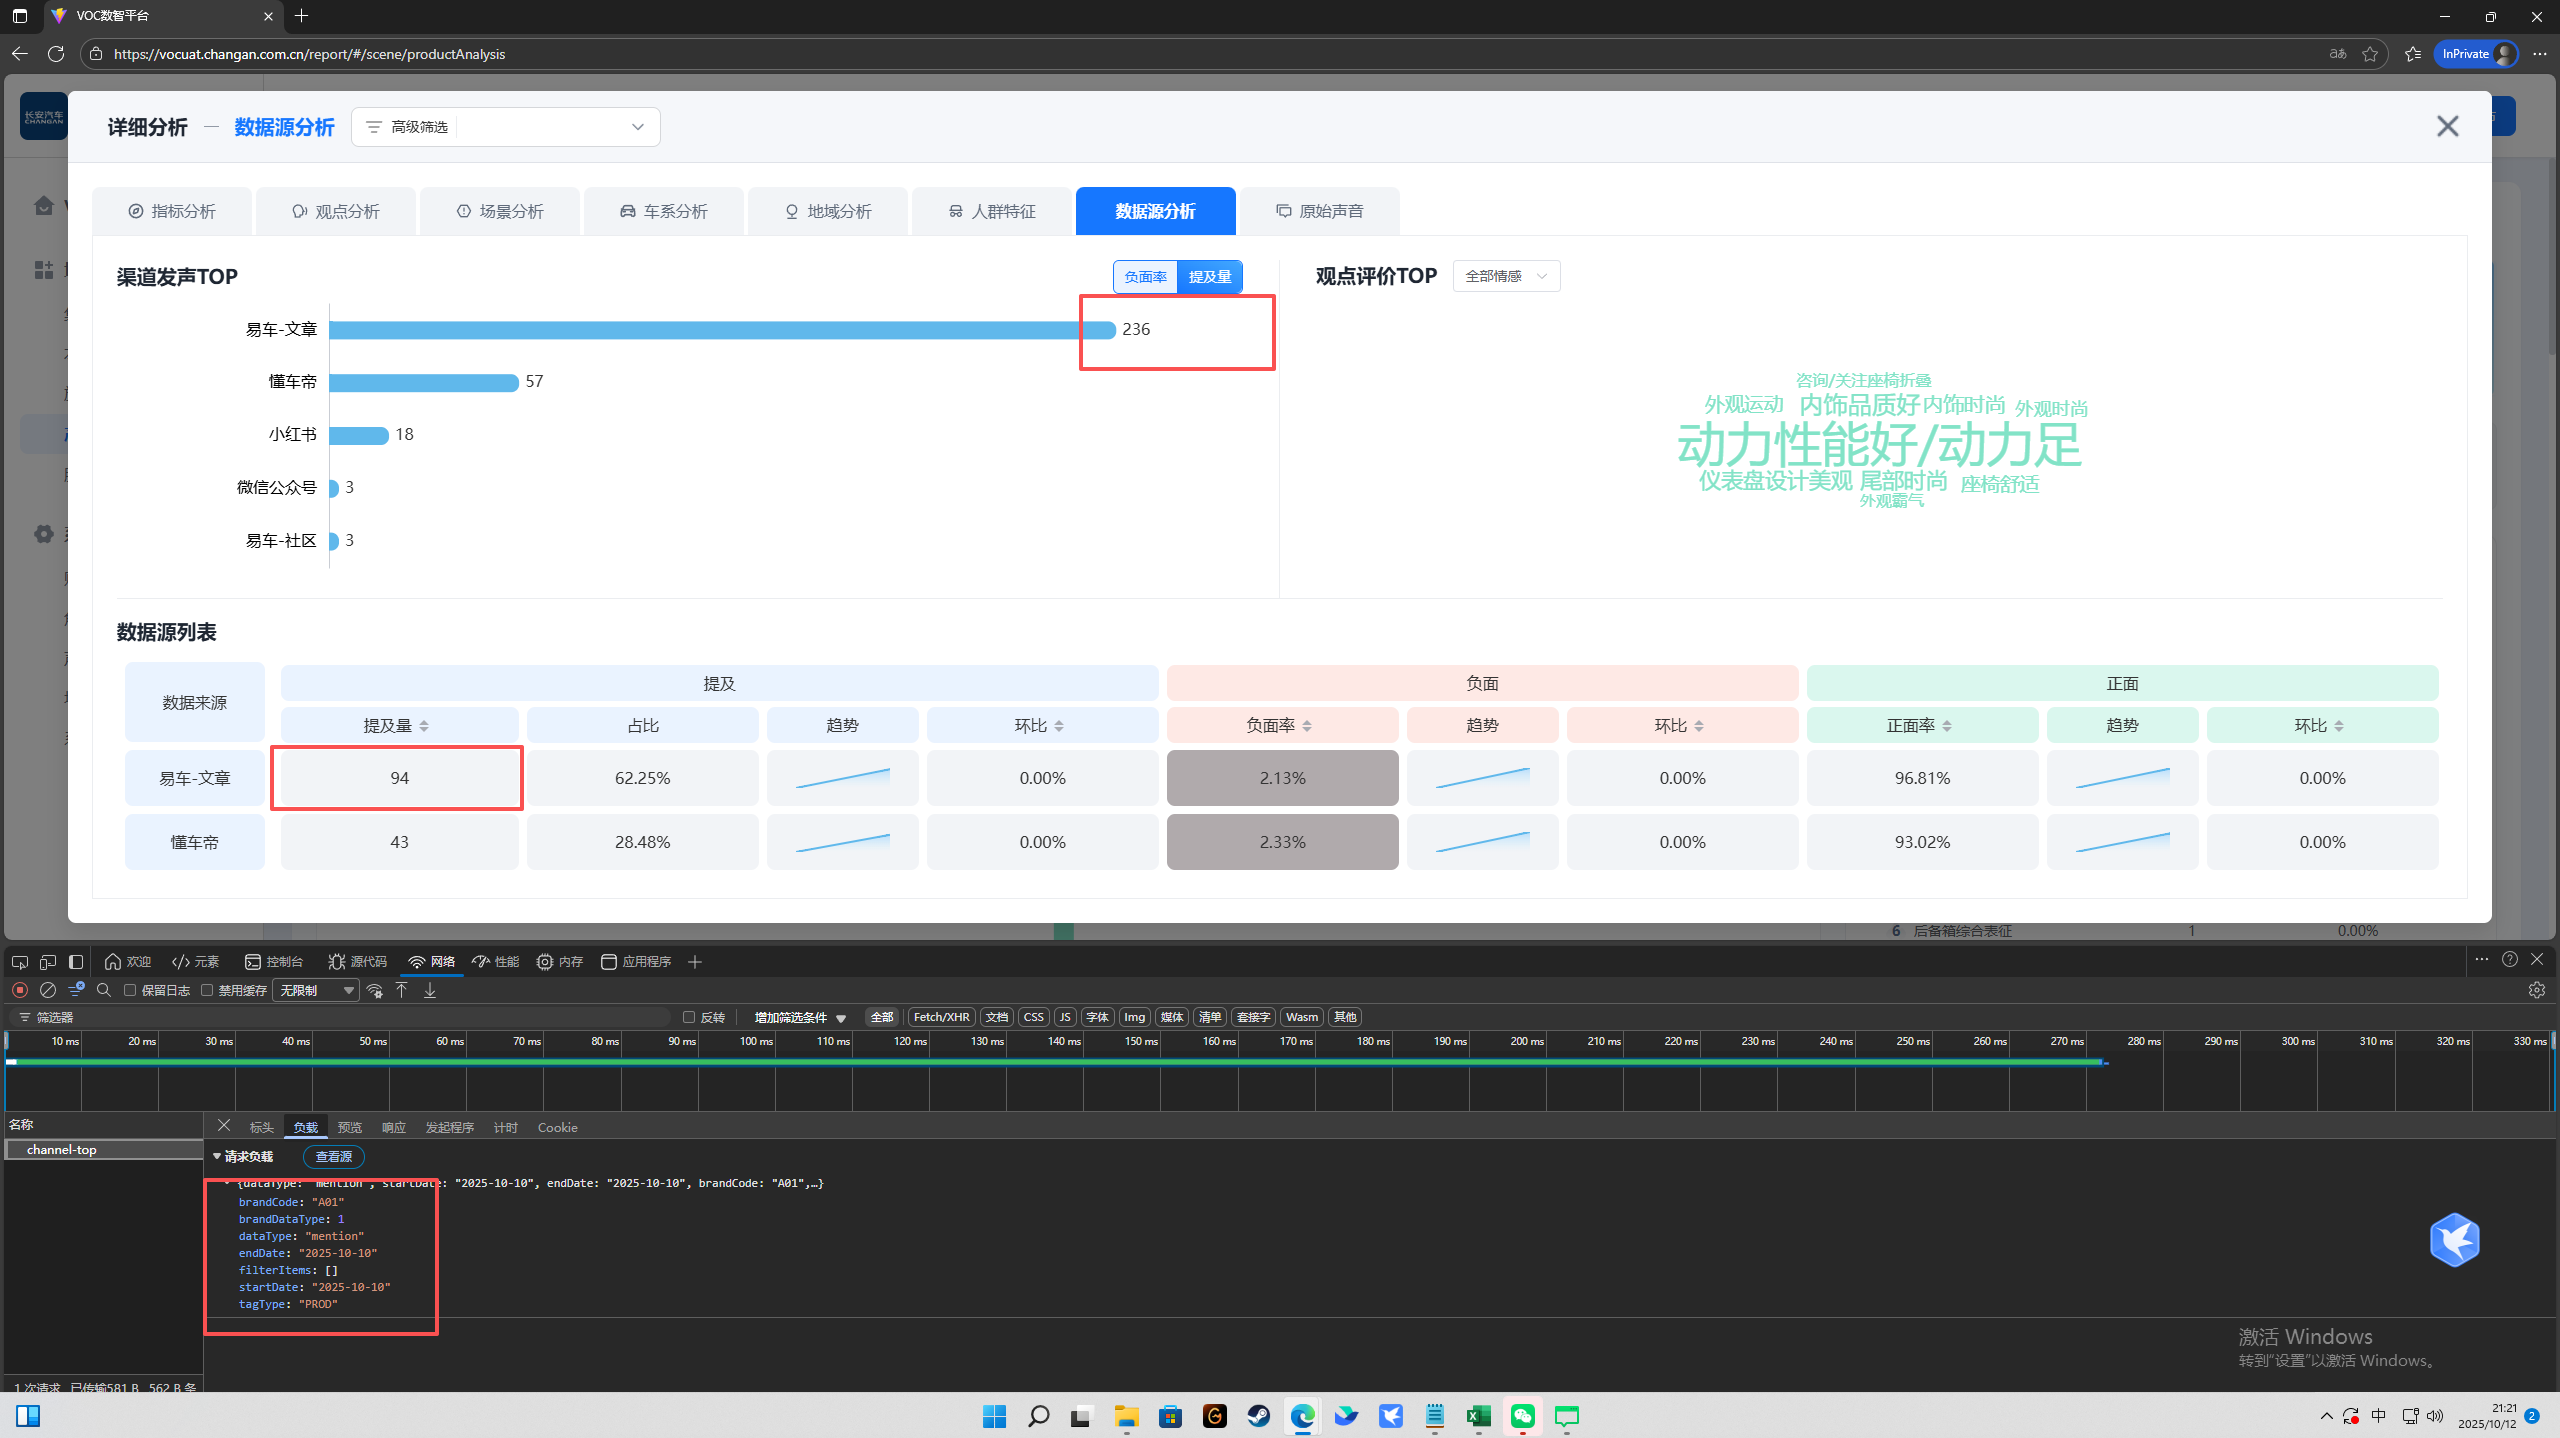Viewport: 2560px width, 1438px height.
Task: Open the network conditions wifi-gear icon
Action: (x=375, y=990)
